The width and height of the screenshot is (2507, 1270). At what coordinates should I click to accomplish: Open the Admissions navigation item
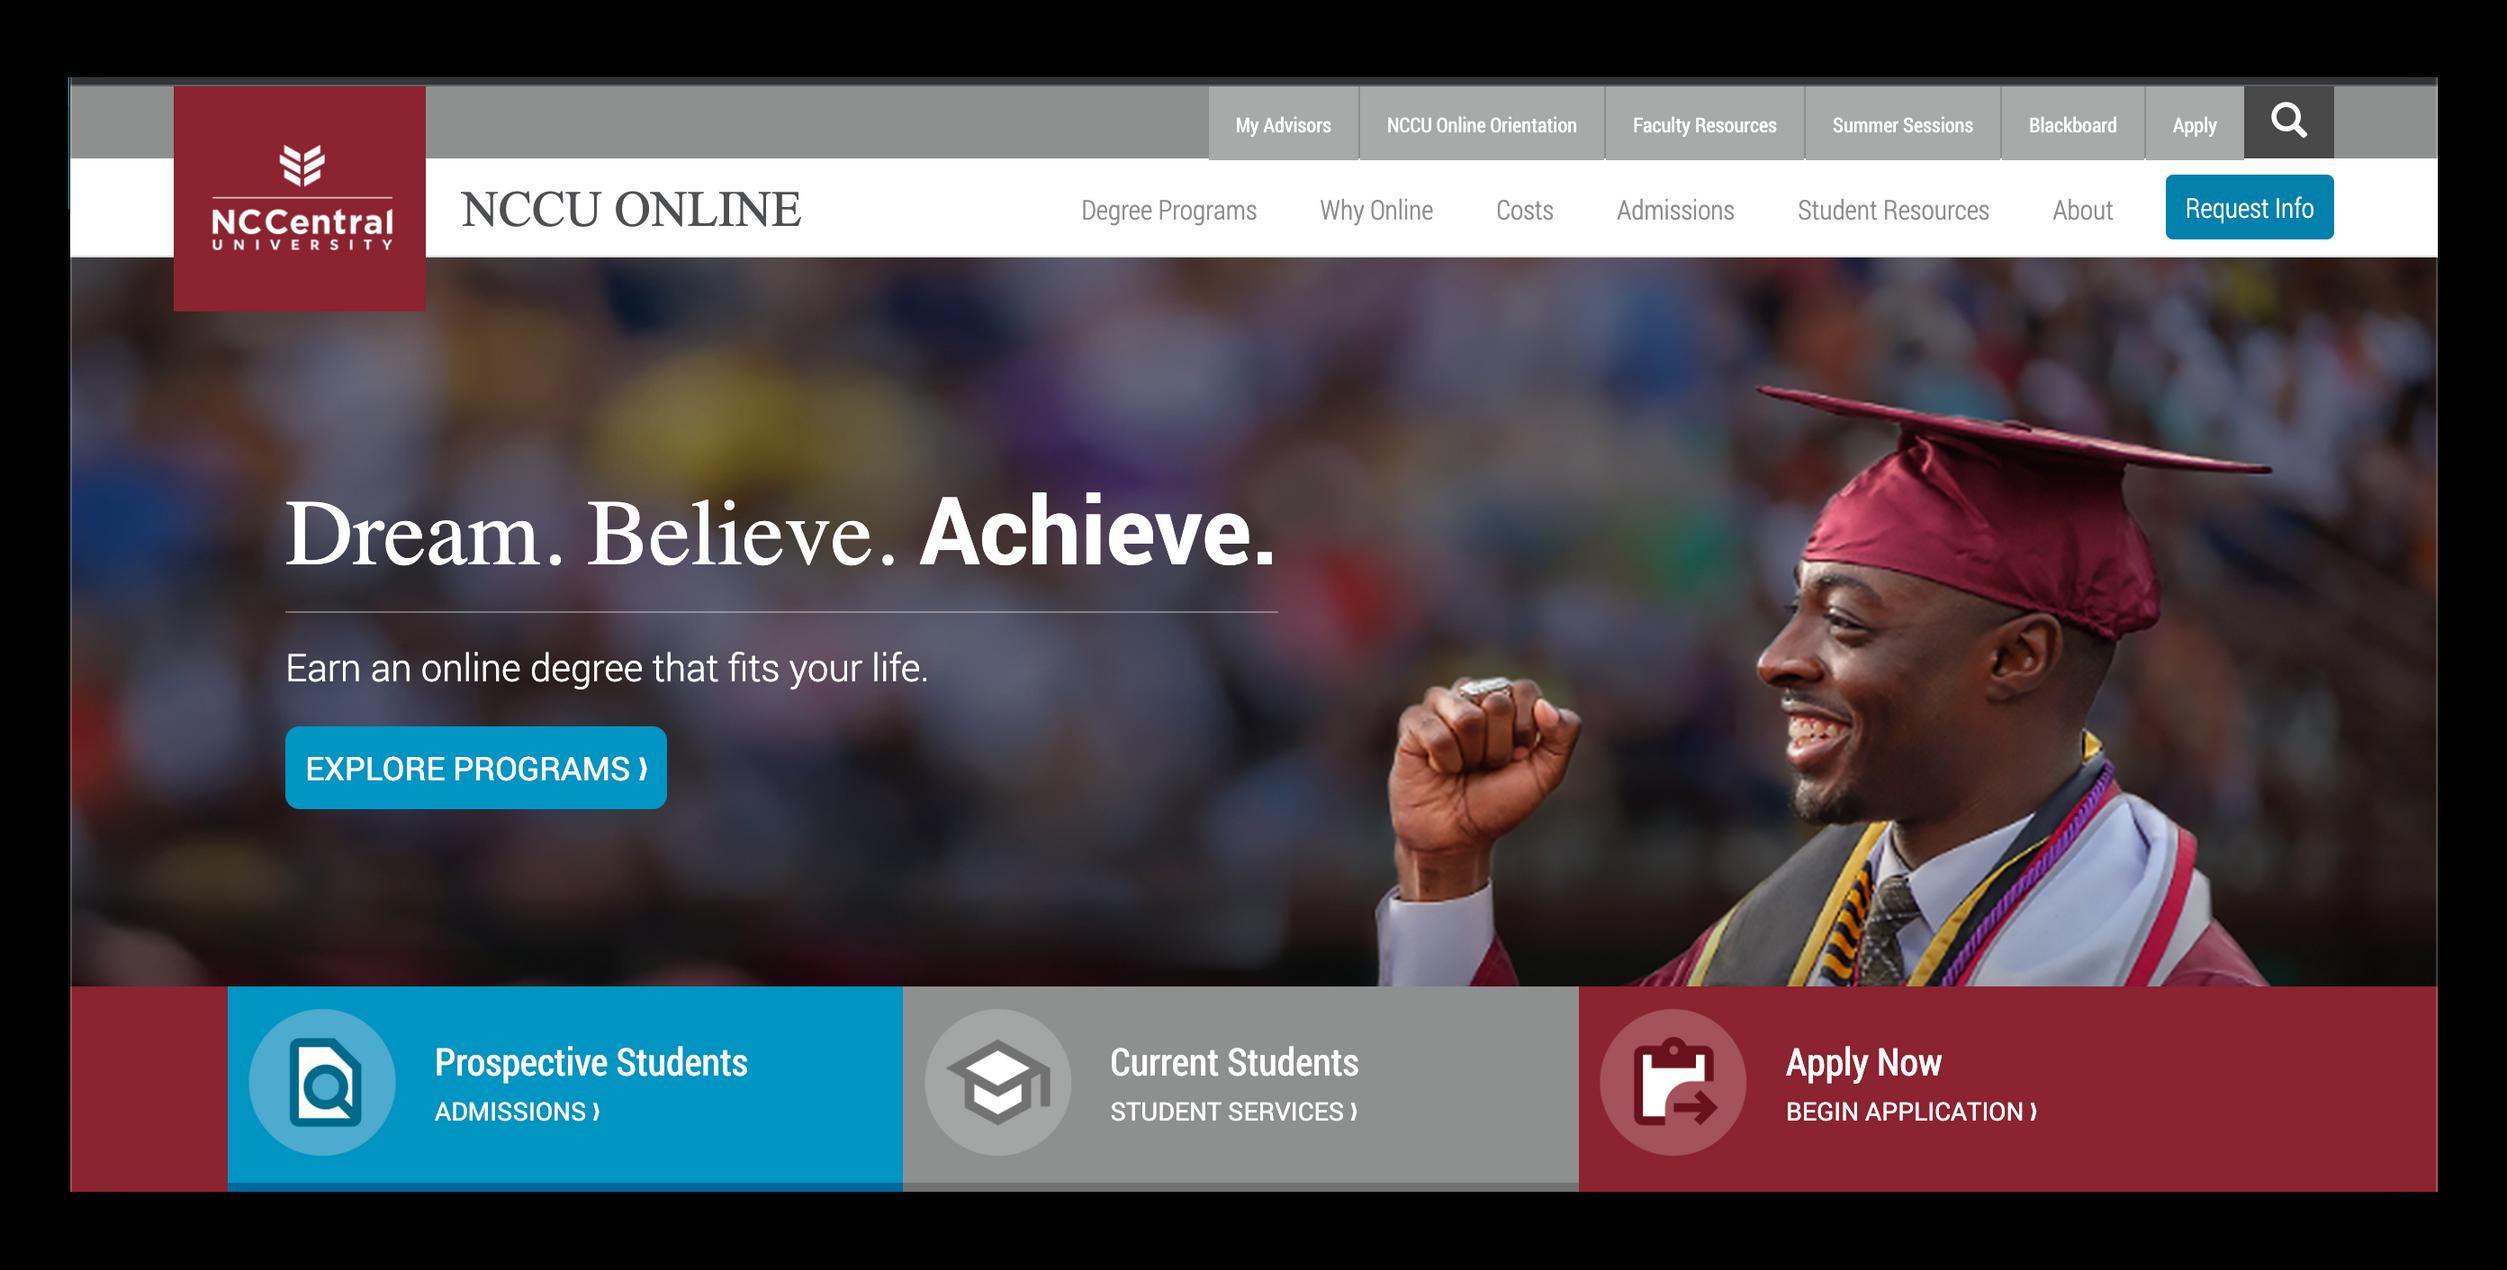point(1675,210)
